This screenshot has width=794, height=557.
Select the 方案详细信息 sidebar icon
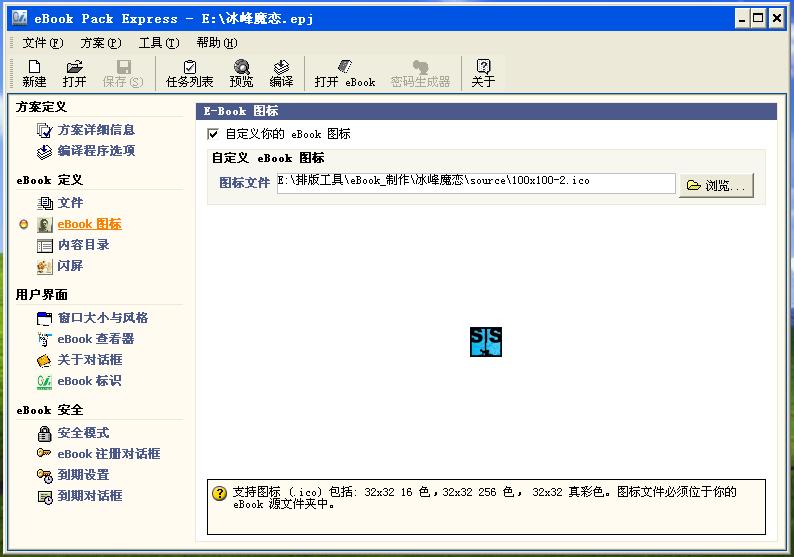coord(45,131)
